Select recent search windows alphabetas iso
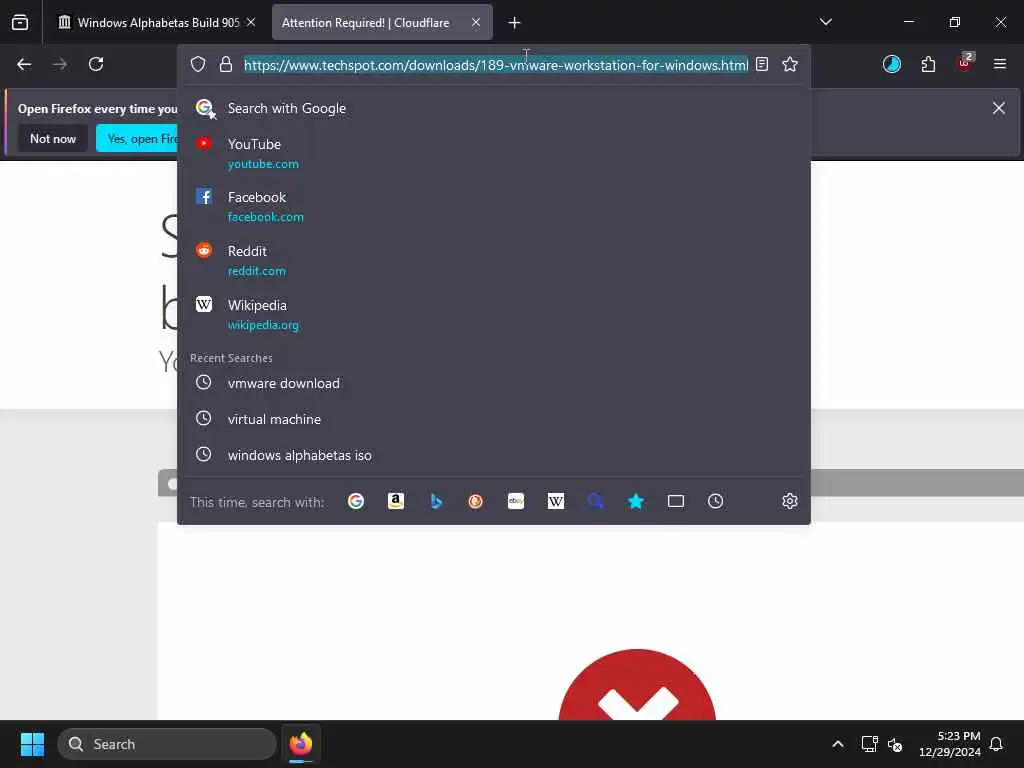Viewport: 1024px width, 768px height. coord(494,455)
